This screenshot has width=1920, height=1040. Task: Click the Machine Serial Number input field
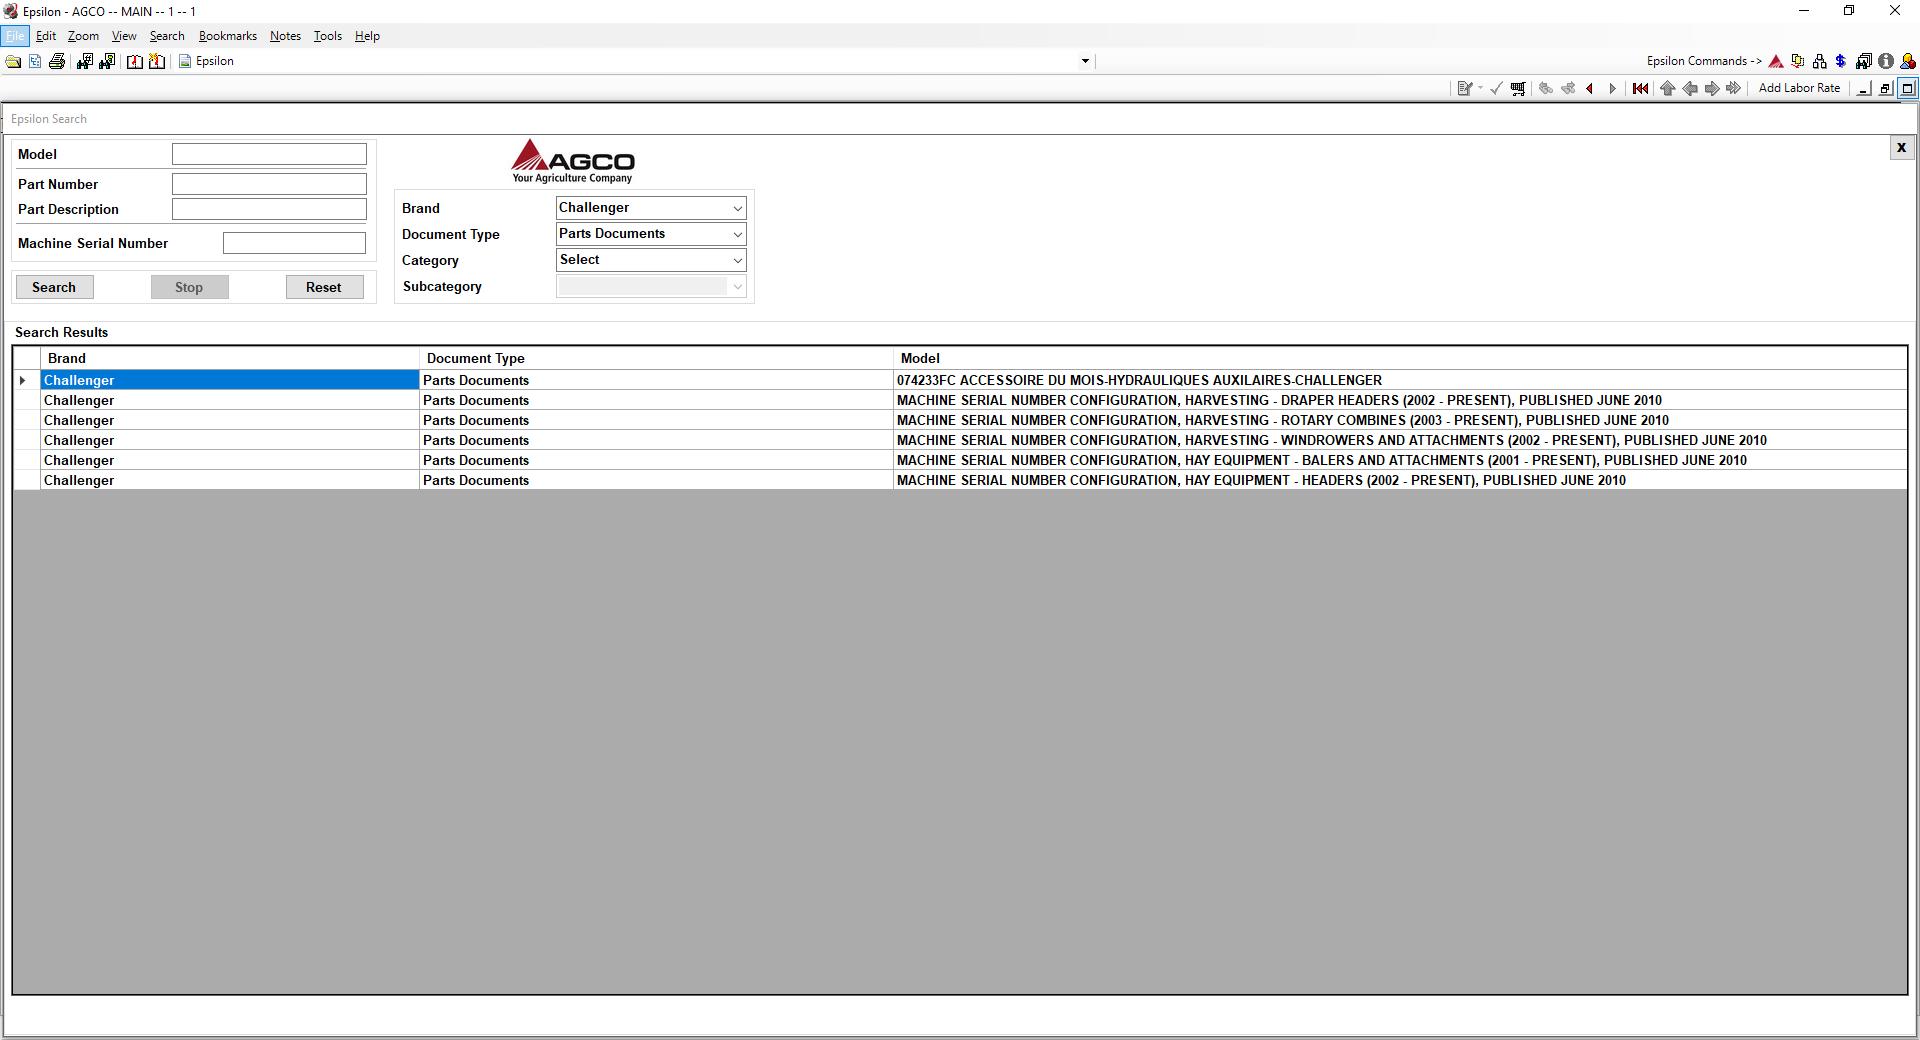[x=294, y=243]
